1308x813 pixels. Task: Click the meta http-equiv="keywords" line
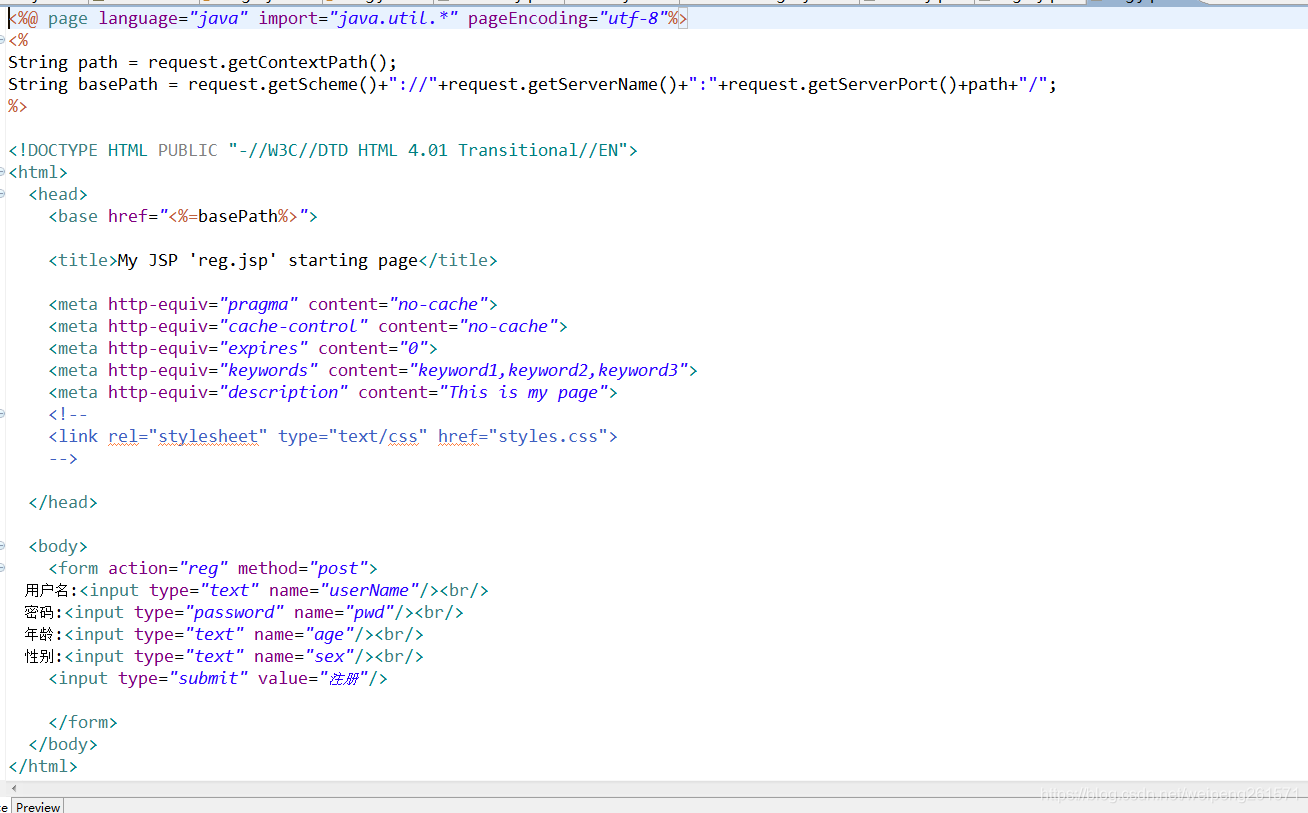coord(373,370)
